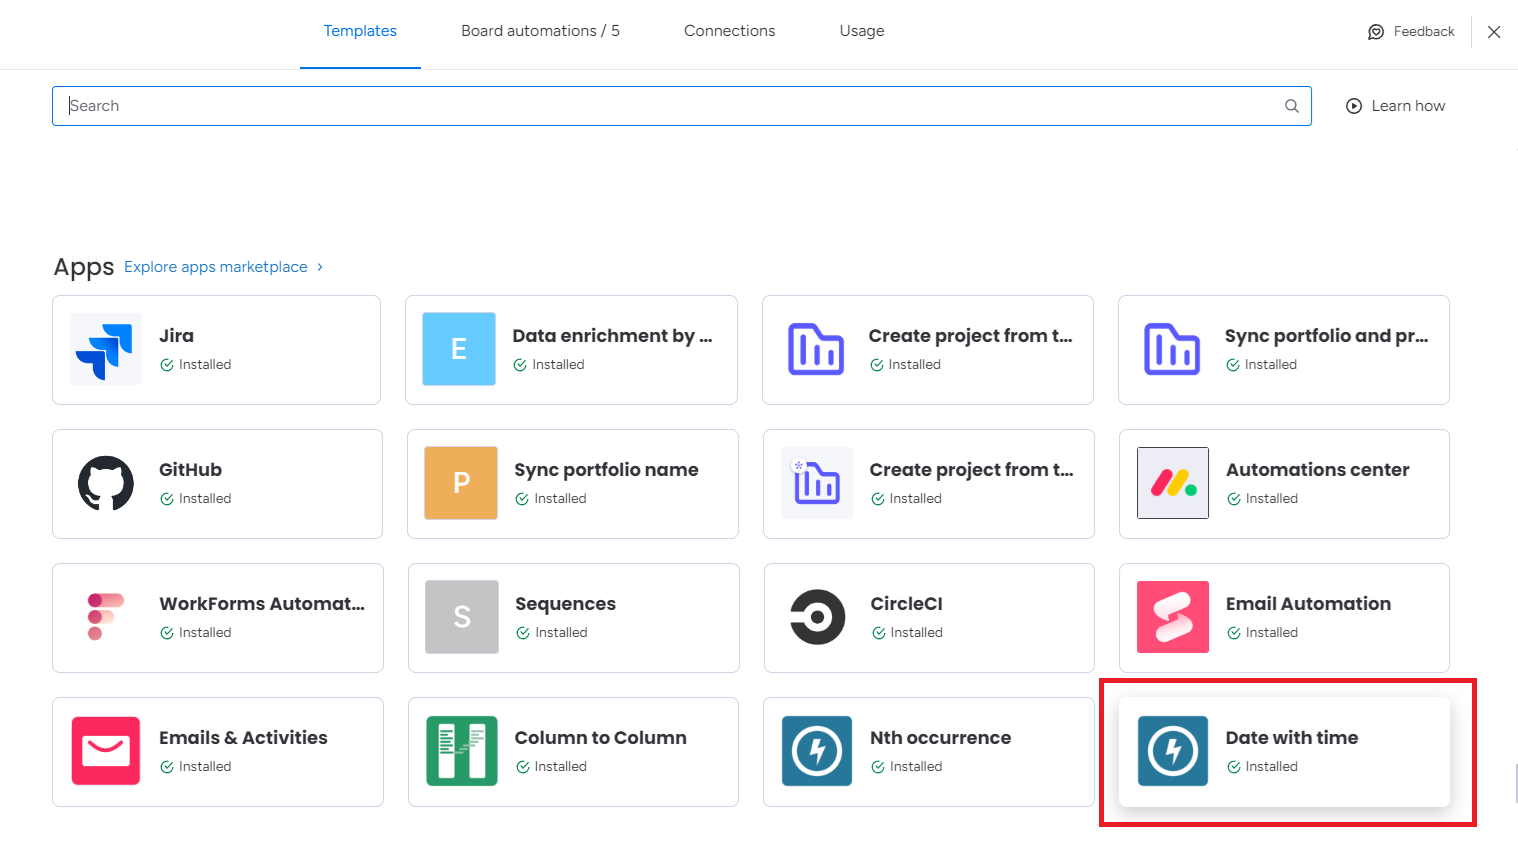The height and width of the screenshot is (853, 1518).
Task: Open the Jira app card title
Action: click(x=176, y=336)
